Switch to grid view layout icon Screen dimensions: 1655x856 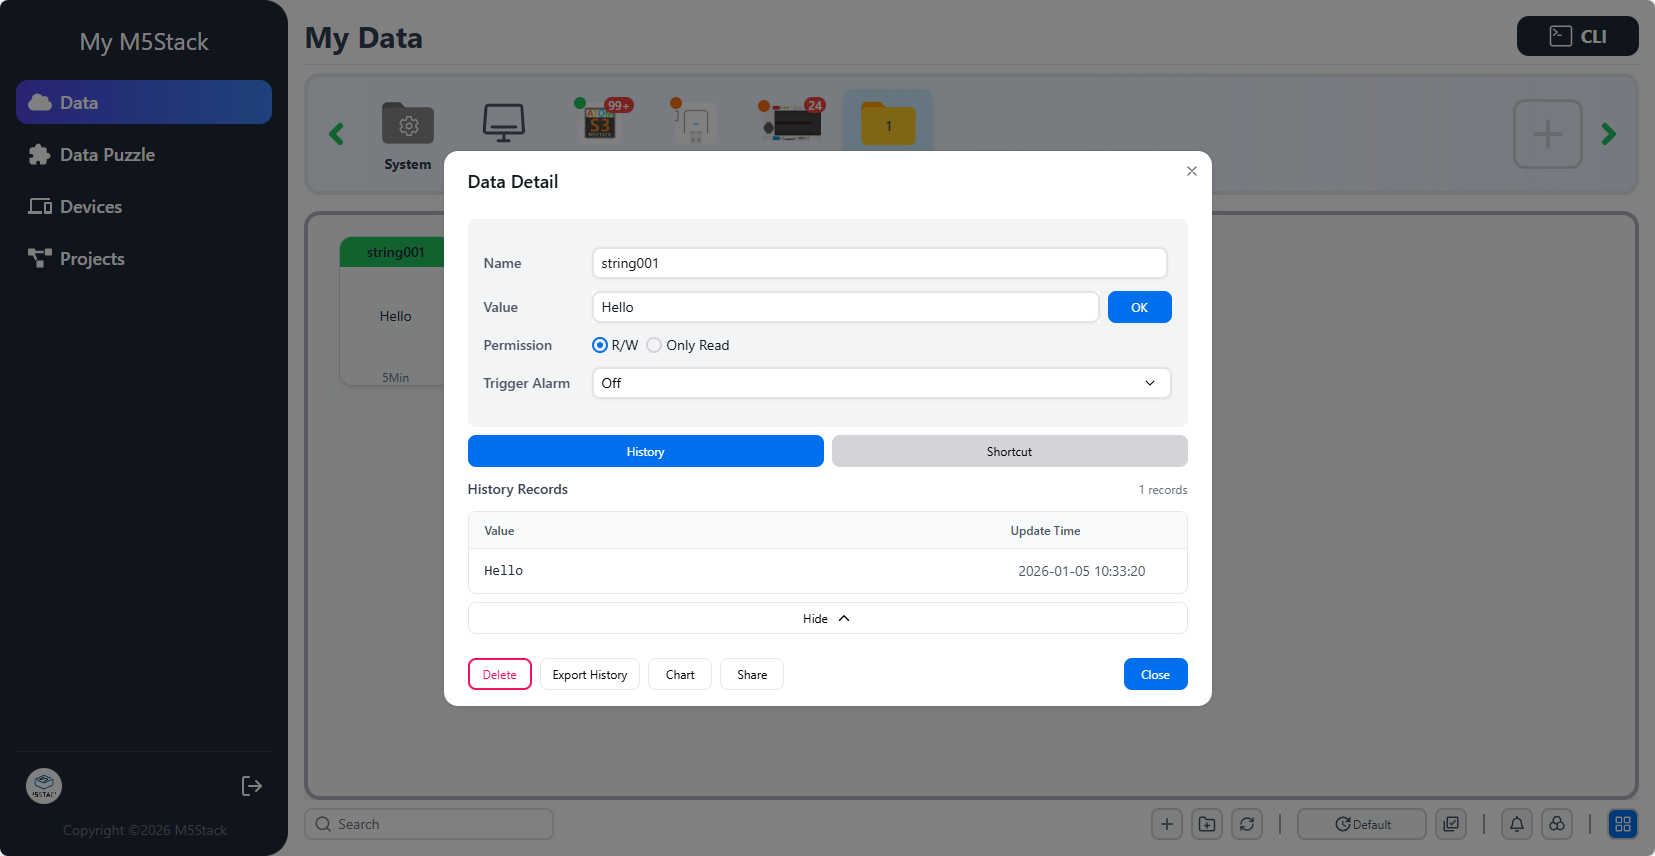(x=1622, y=824)
